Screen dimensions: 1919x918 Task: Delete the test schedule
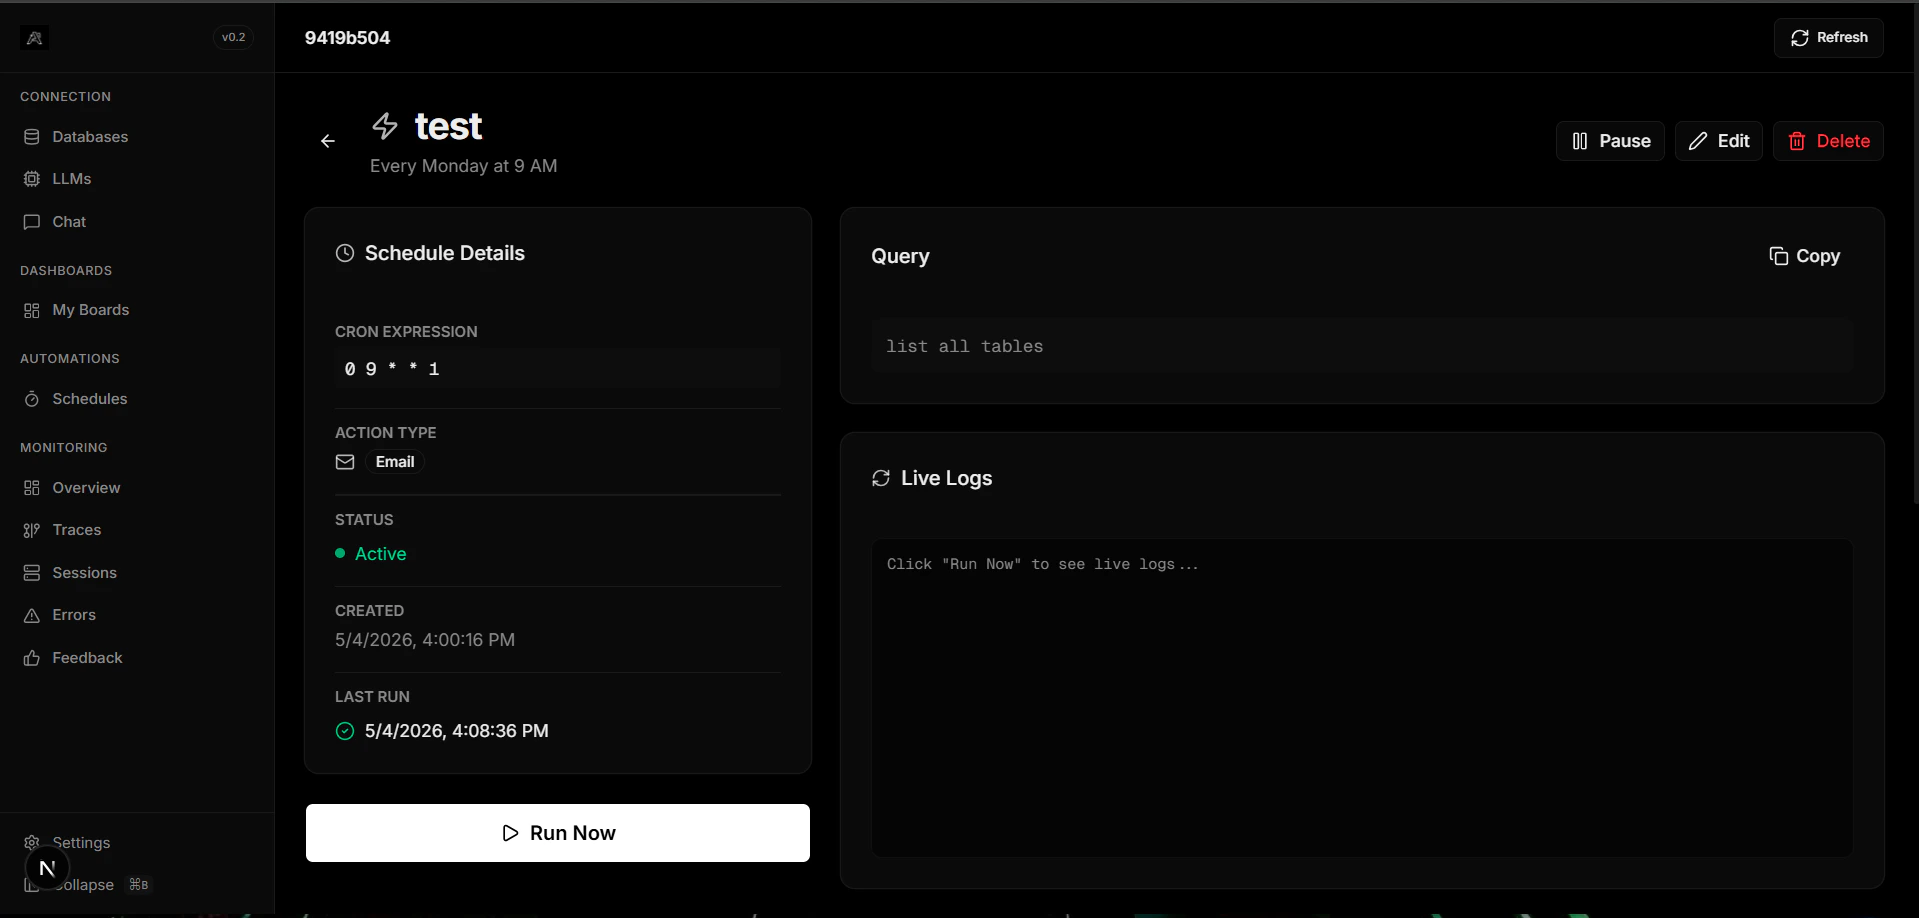[1829, 141]
